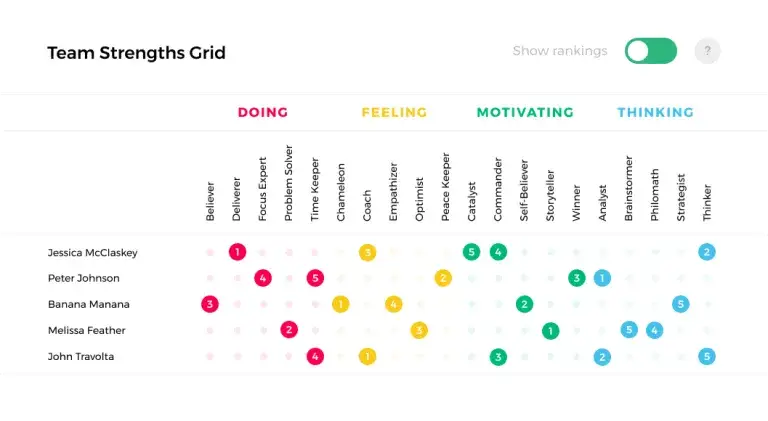Toggle the Show rankings switch
Screen dimensions: 768x421
[651, 51]
